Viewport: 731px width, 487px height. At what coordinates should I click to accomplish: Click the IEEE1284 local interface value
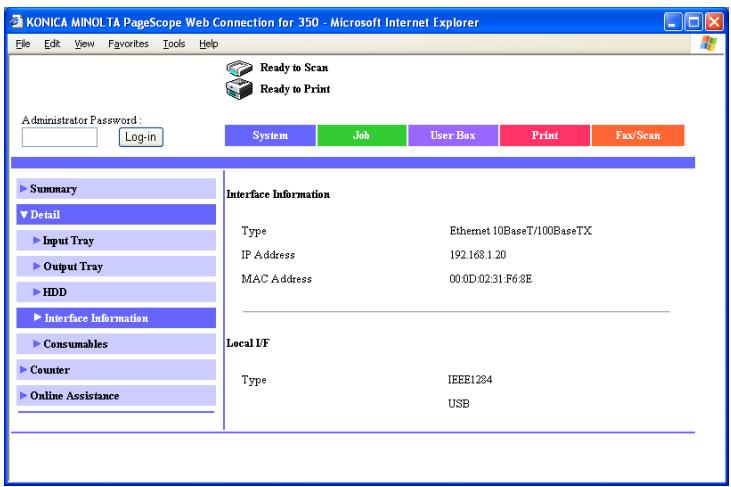(x=470, y=379)
